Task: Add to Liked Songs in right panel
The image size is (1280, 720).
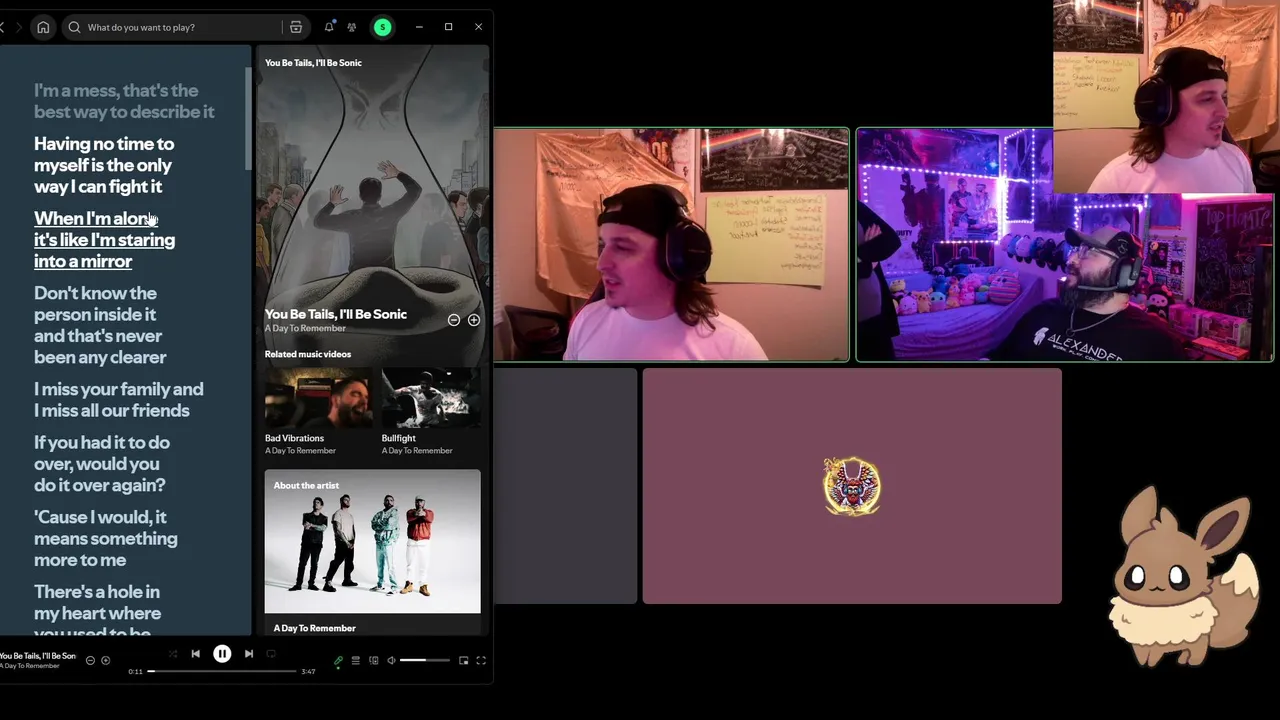Action: 474,320
